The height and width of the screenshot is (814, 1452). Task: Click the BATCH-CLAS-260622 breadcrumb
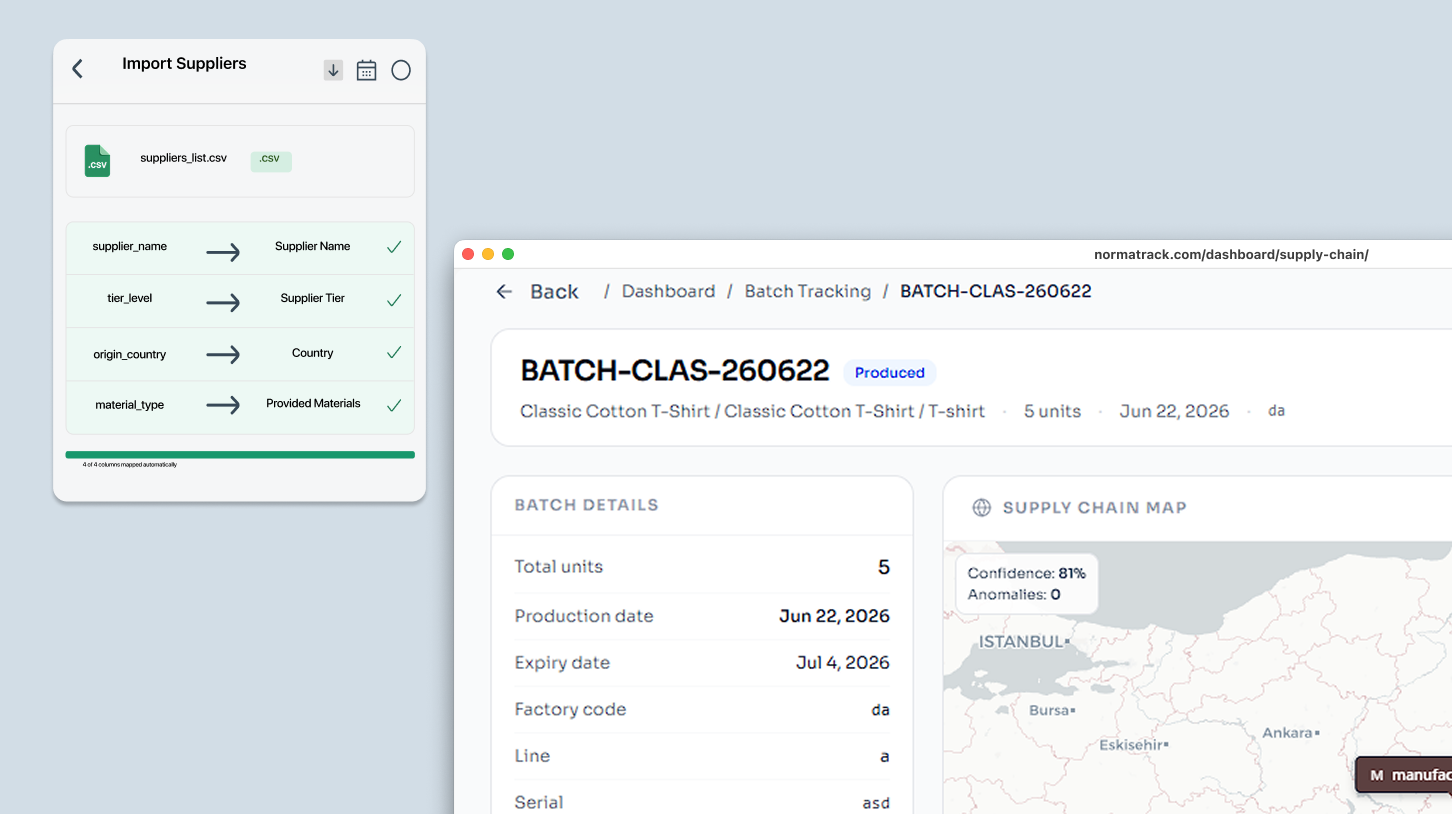[996, 291]
